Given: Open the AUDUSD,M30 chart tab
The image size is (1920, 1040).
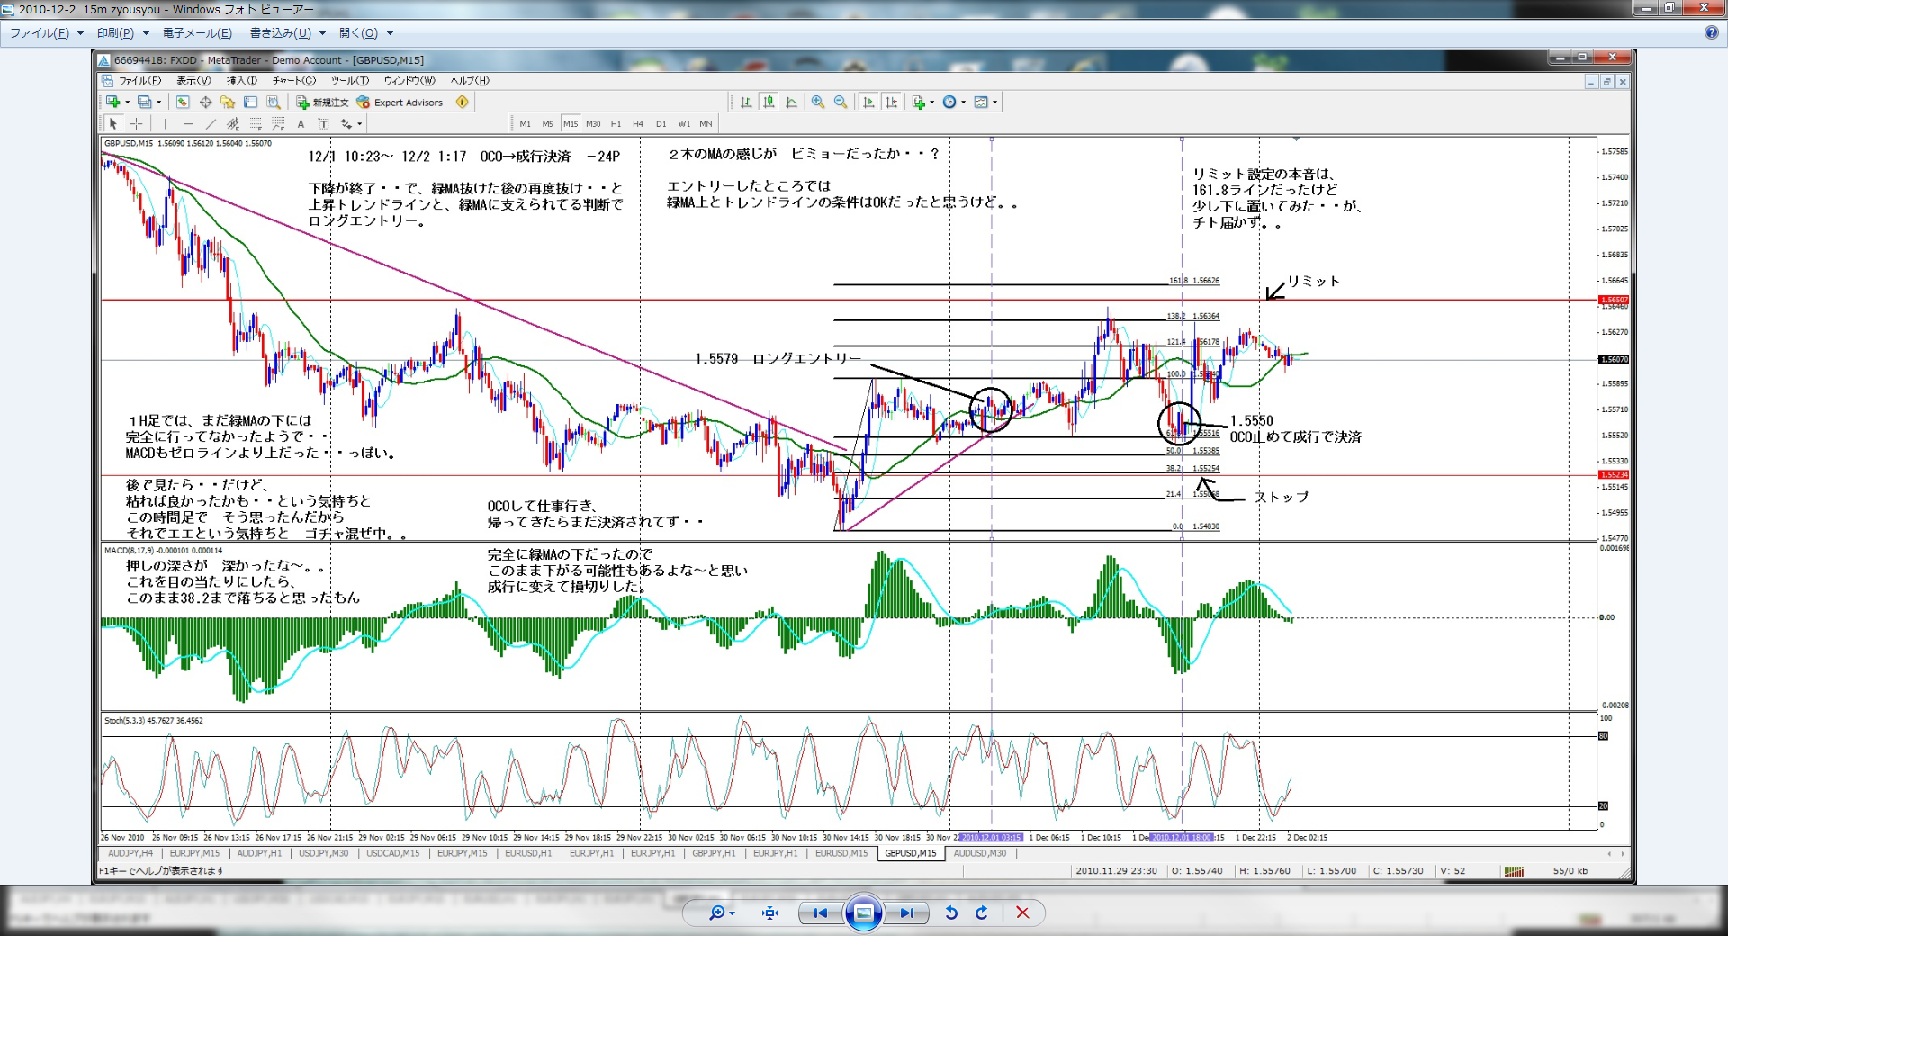Looking at the screenshot, I should coord(980,854).
